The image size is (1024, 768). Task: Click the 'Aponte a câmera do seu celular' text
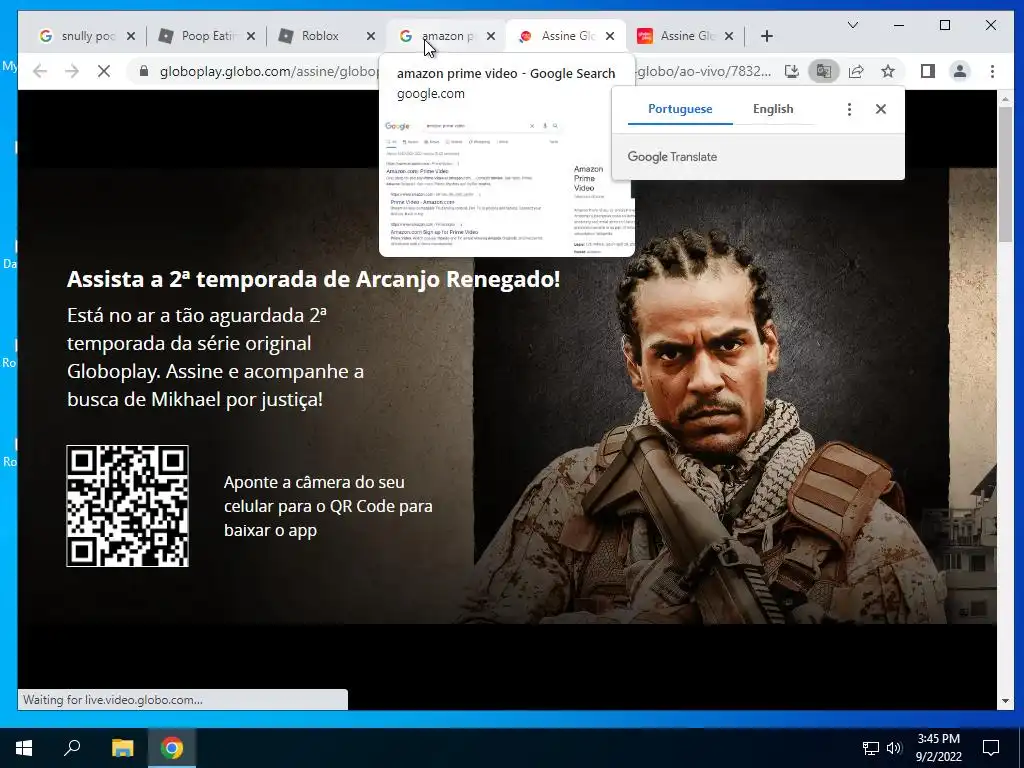pos(328,506)
